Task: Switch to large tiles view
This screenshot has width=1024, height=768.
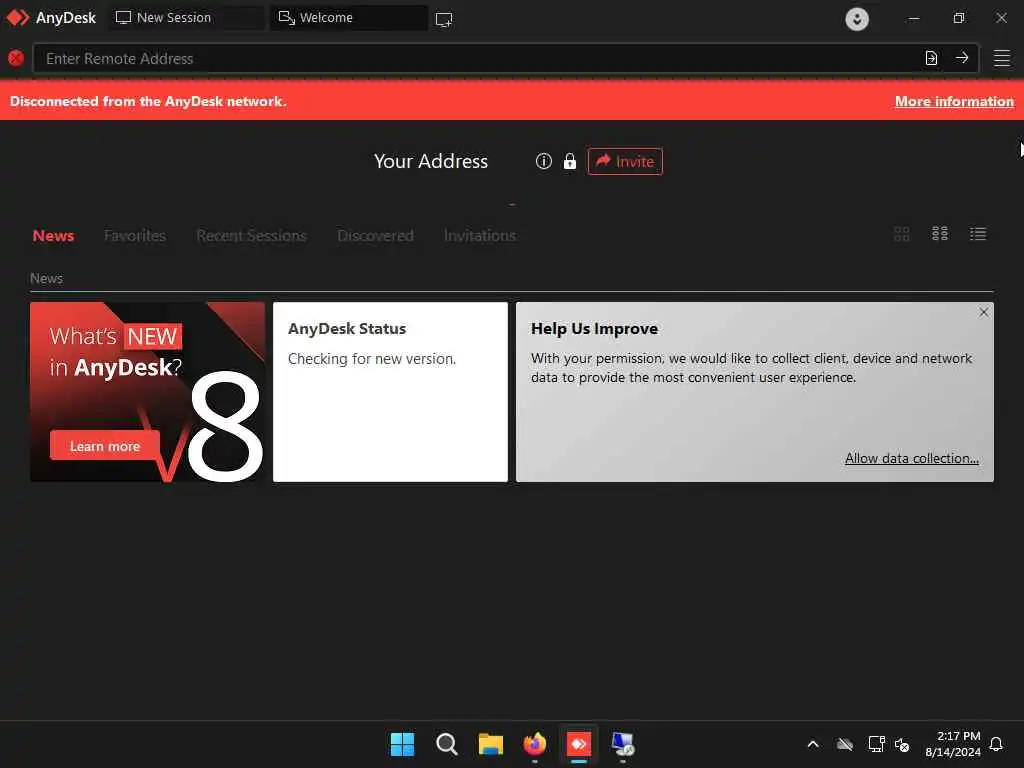Action: click(902, 234)
